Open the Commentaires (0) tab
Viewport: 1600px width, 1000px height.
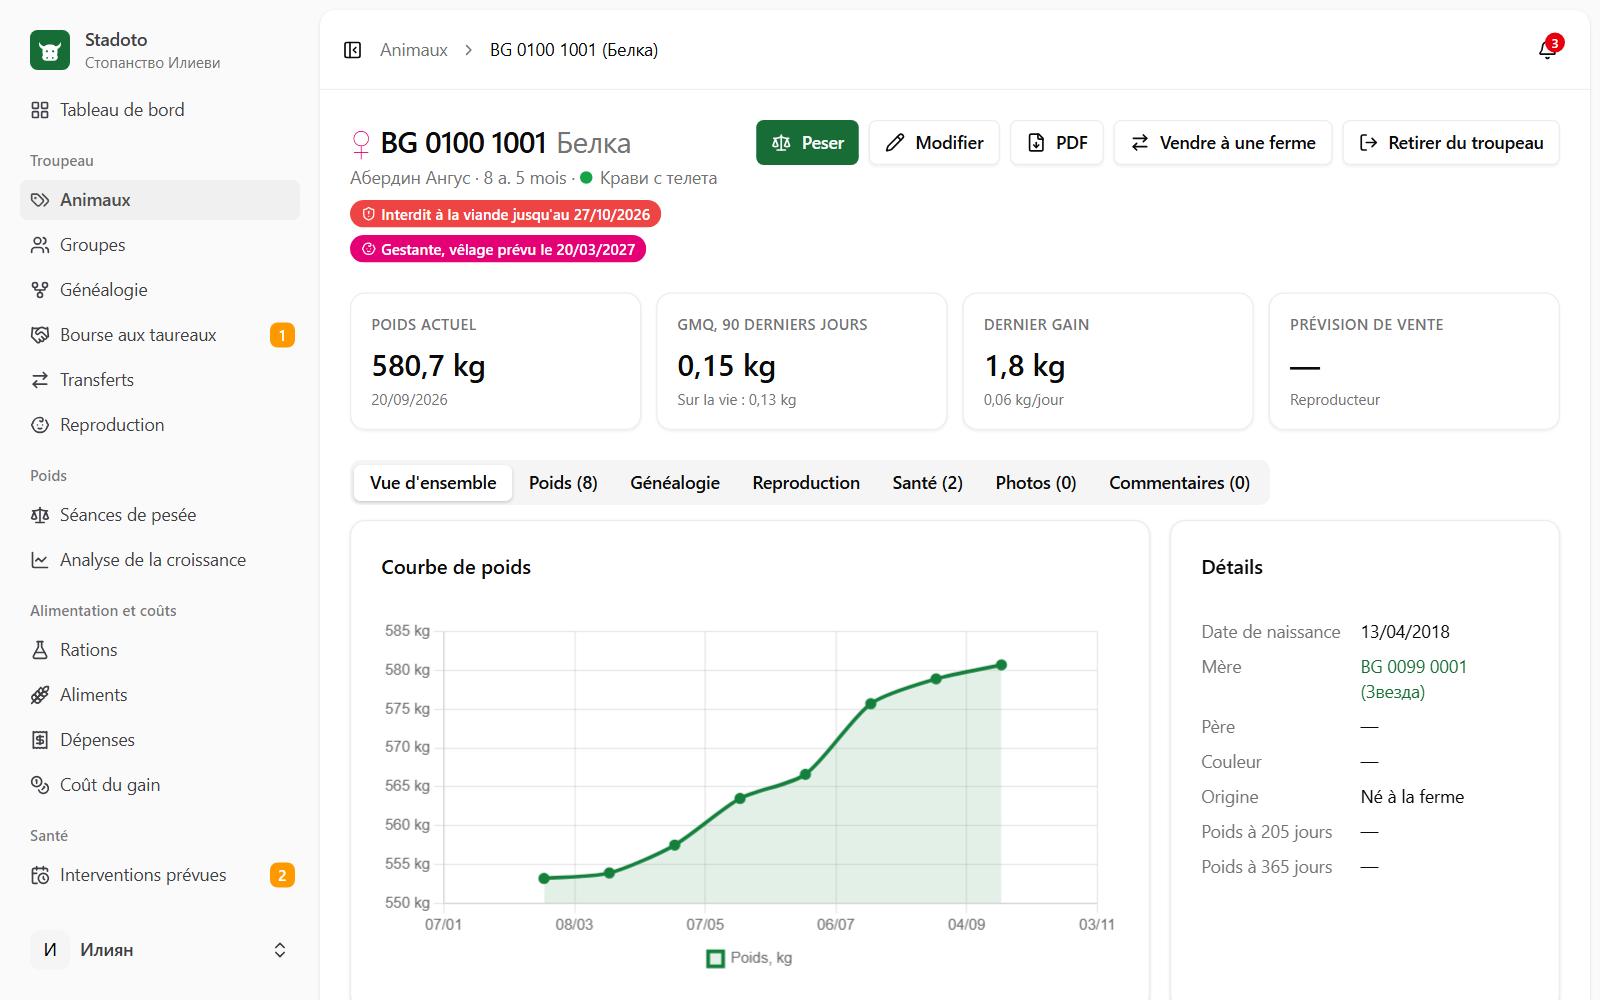pyautogui.click(x=1179, y=483)
